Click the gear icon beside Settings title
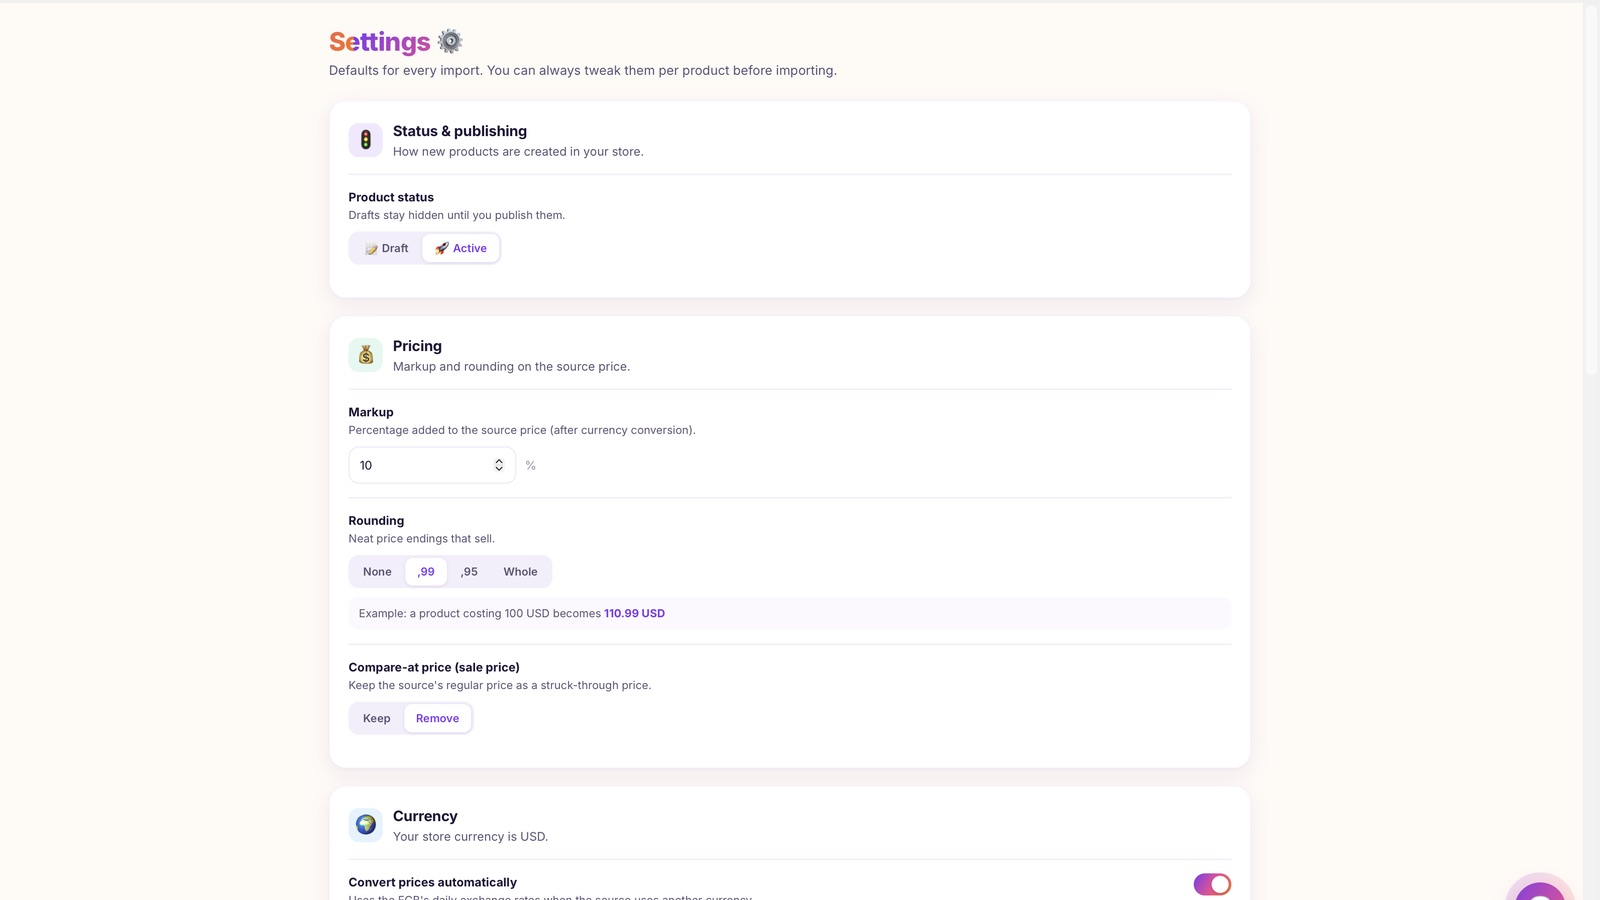 450,41
